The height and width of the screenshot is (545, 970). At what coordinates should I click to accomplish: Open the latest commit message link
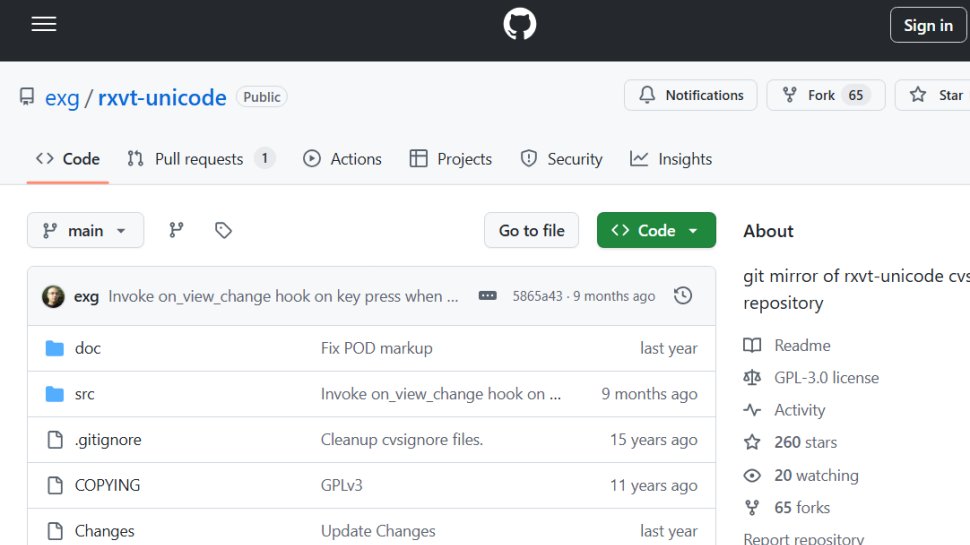click(x=283, y=296)
